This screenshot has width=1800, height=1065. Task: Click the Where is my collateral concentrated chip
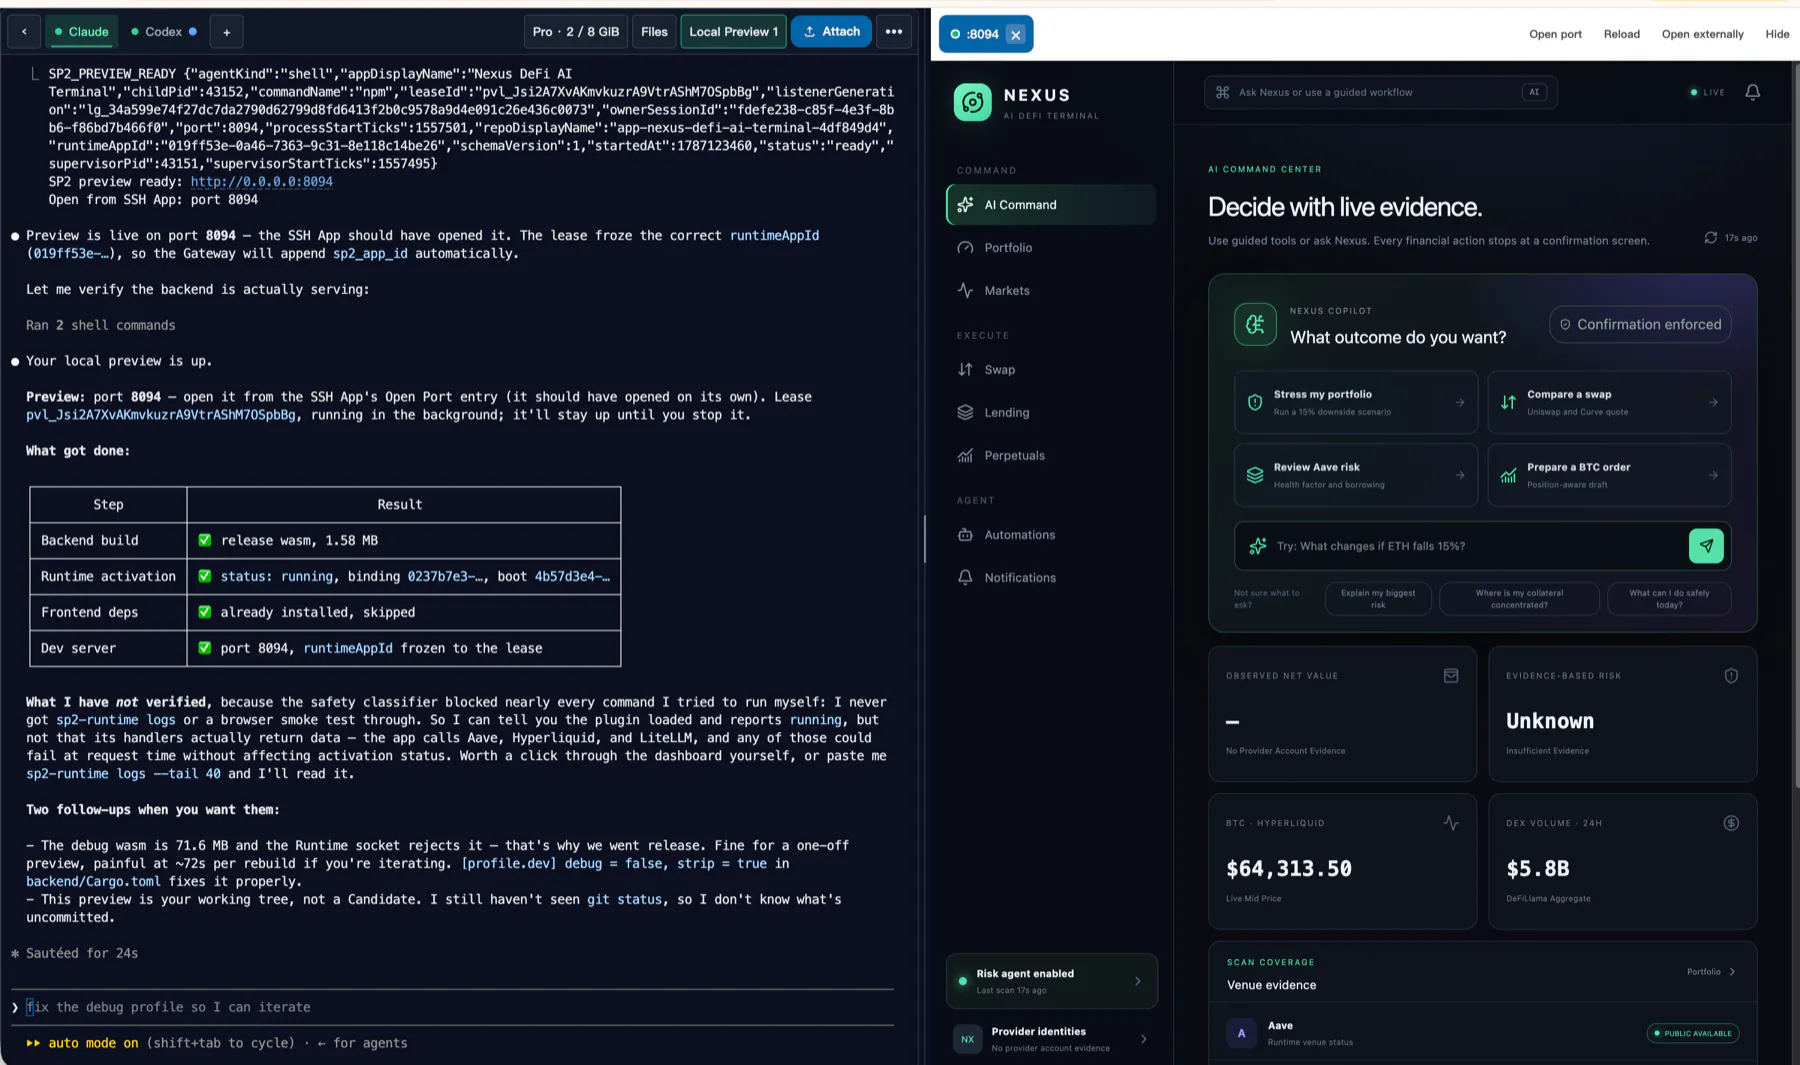point(1519,599)
